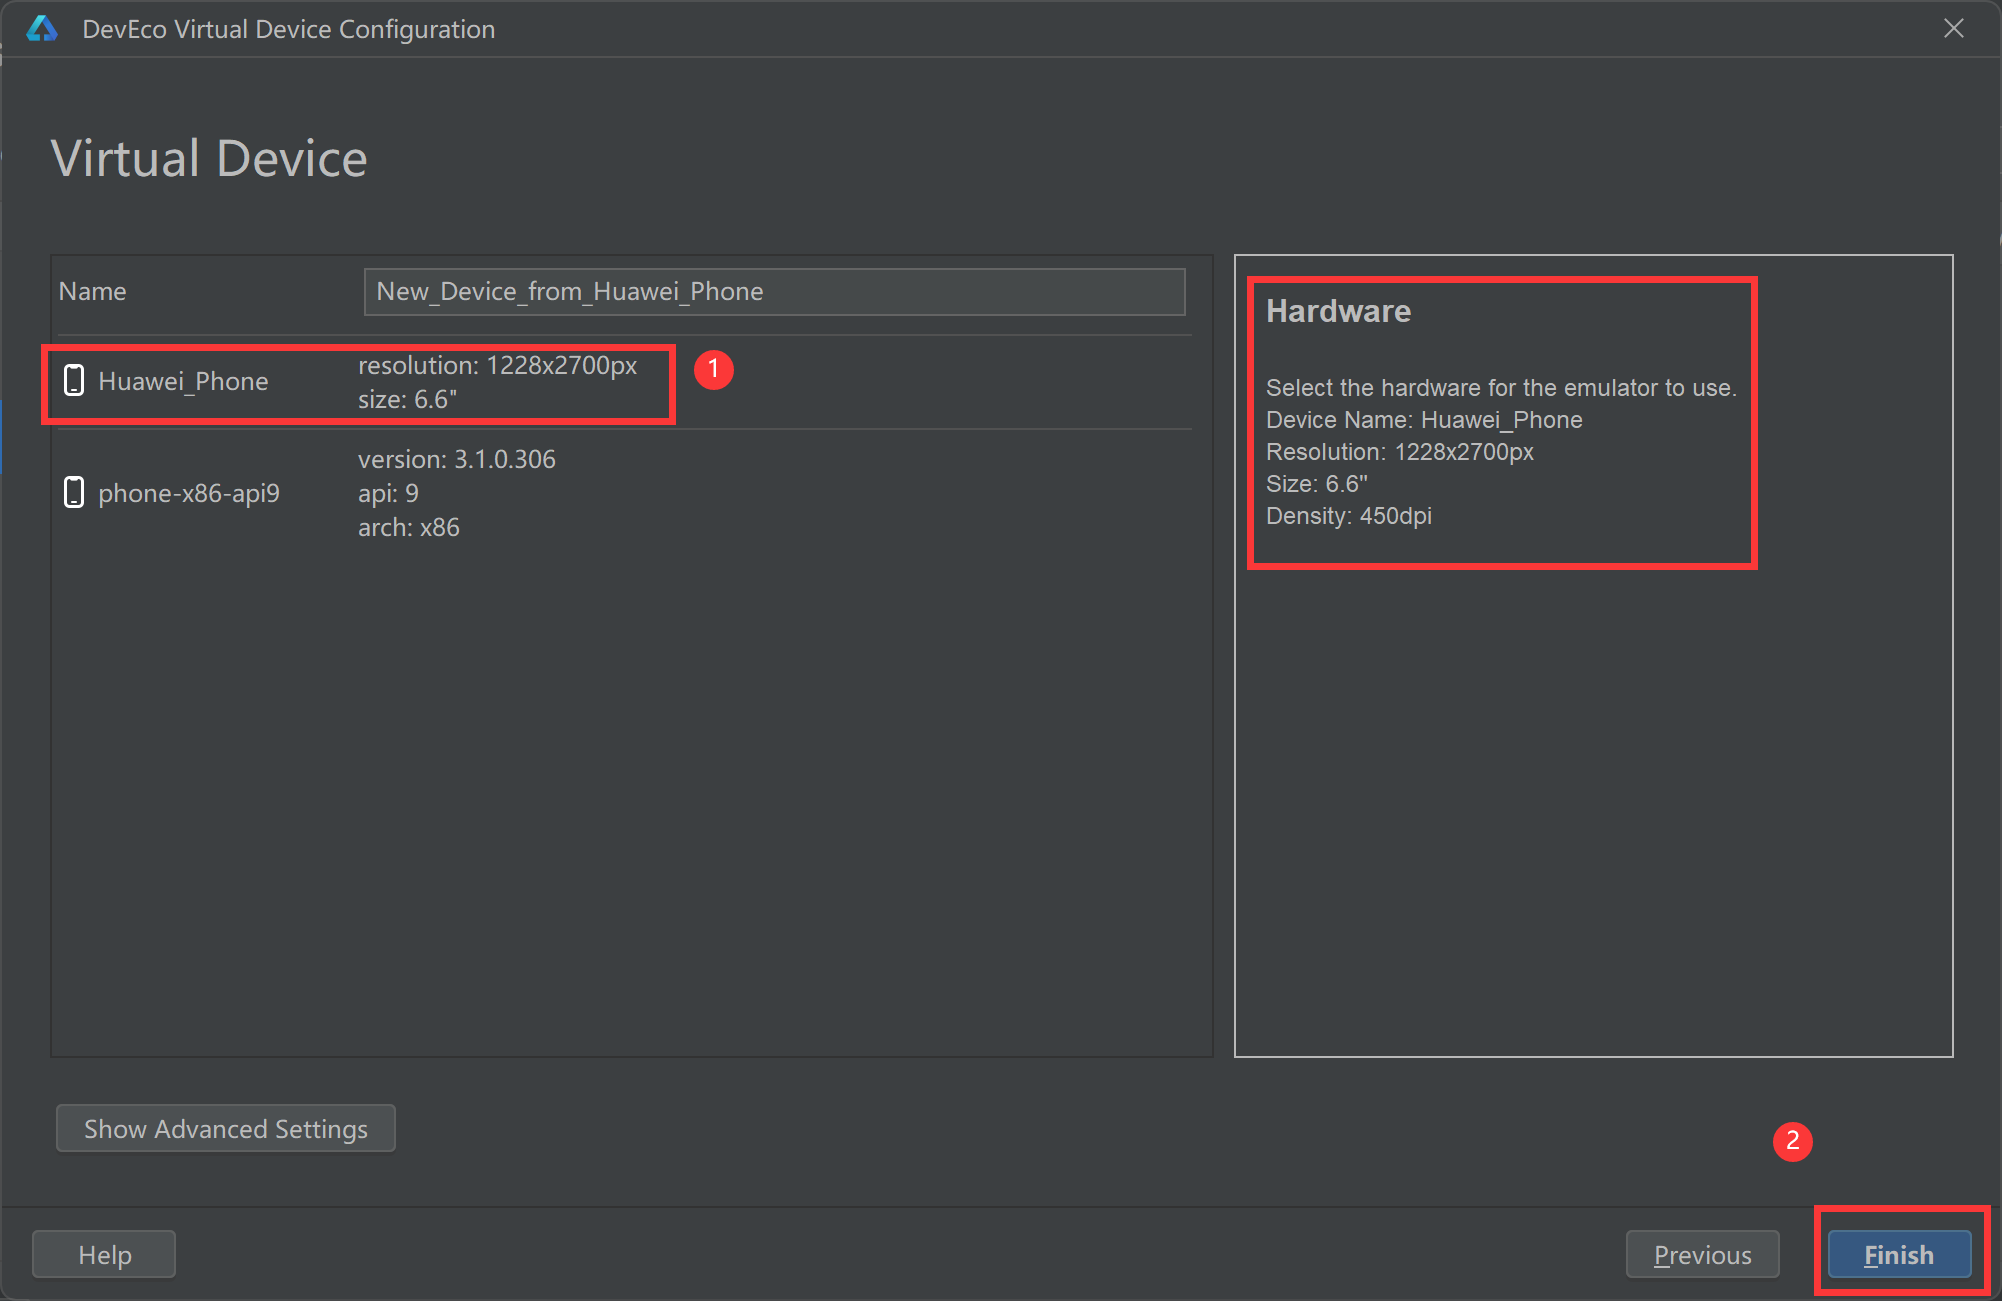The width and height of the screenshot is (2002, 1301).
Task: Click the Huawei_Phone device icon
Action: (74, 380)
